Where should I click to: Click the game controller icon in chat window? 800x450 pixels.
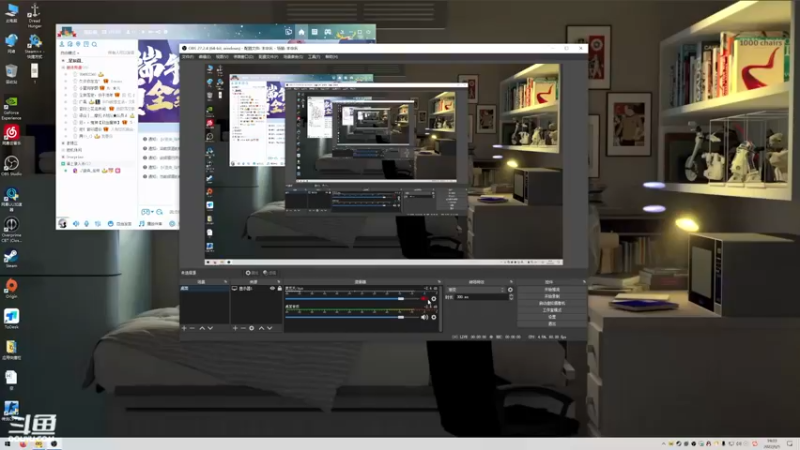coord(328,32)
